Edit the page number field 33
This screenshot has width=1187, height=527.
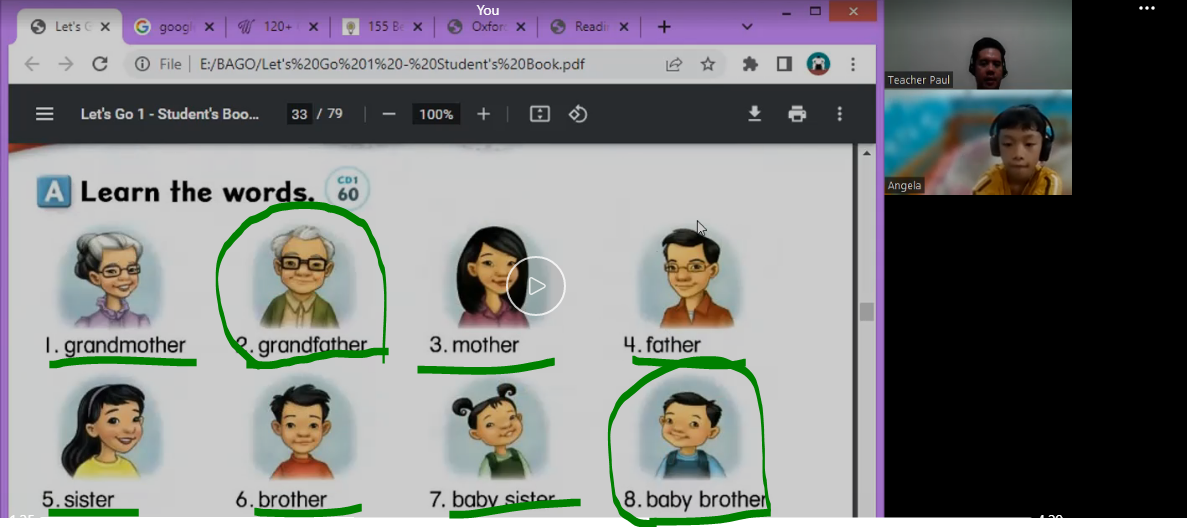click(x=299, y=114)
